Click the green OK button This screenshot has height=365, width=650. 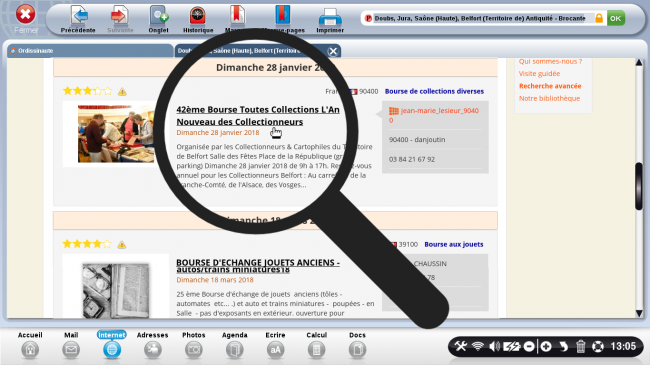tap(616, 18)
